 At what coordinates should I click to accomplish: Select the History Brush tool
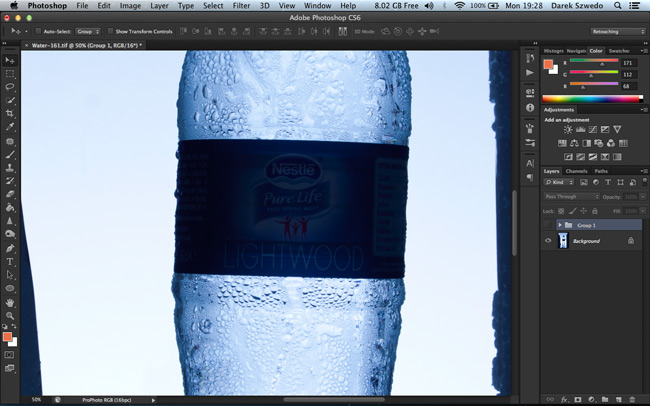10,181
